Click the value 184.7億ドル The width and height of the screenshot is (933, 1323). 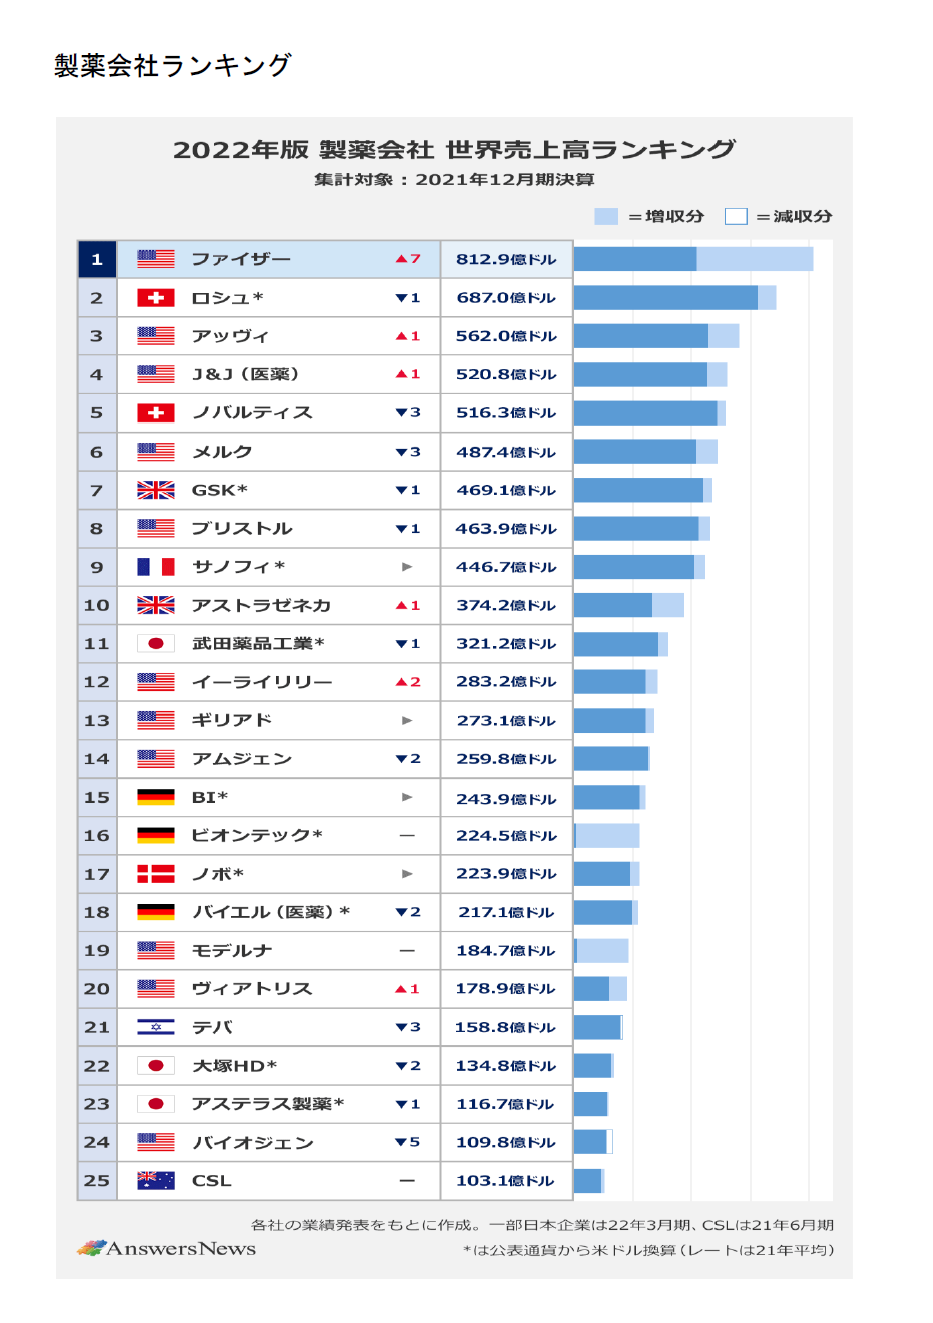(506, 950)
